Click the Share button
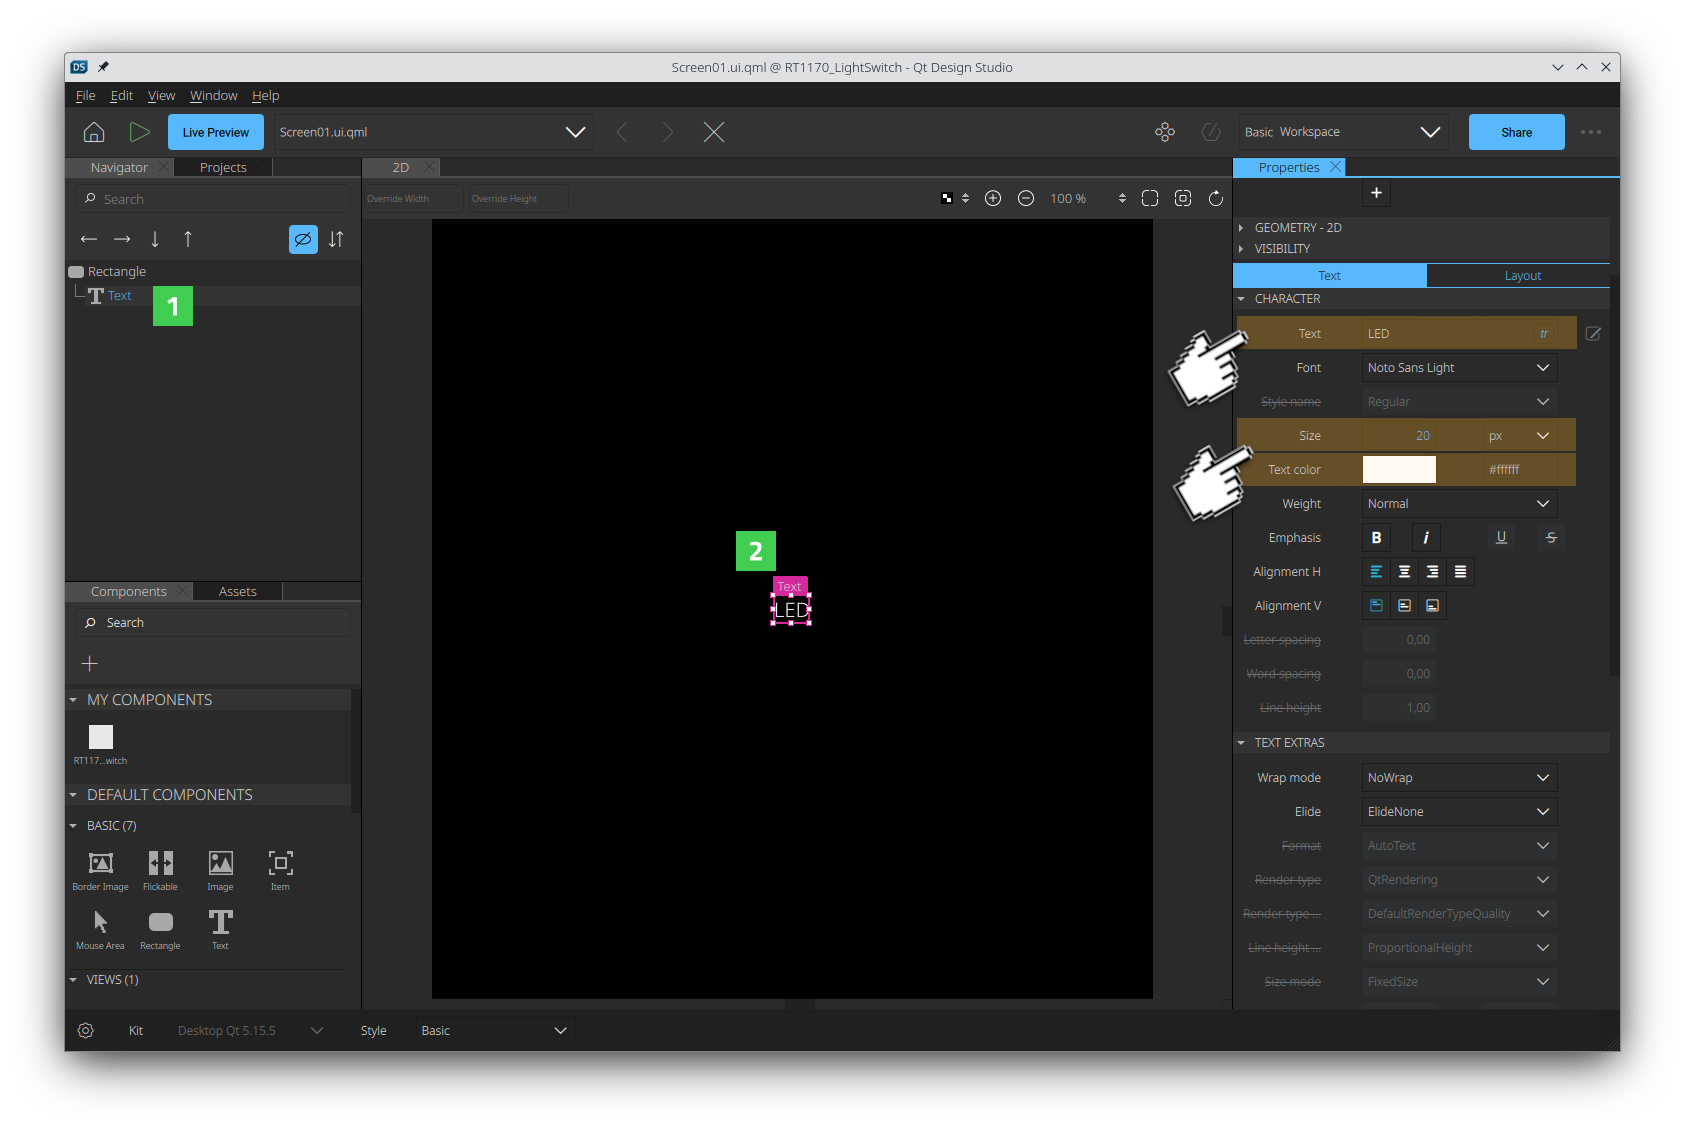This screenshot has height=1128, width=1685. (1516, 132)
